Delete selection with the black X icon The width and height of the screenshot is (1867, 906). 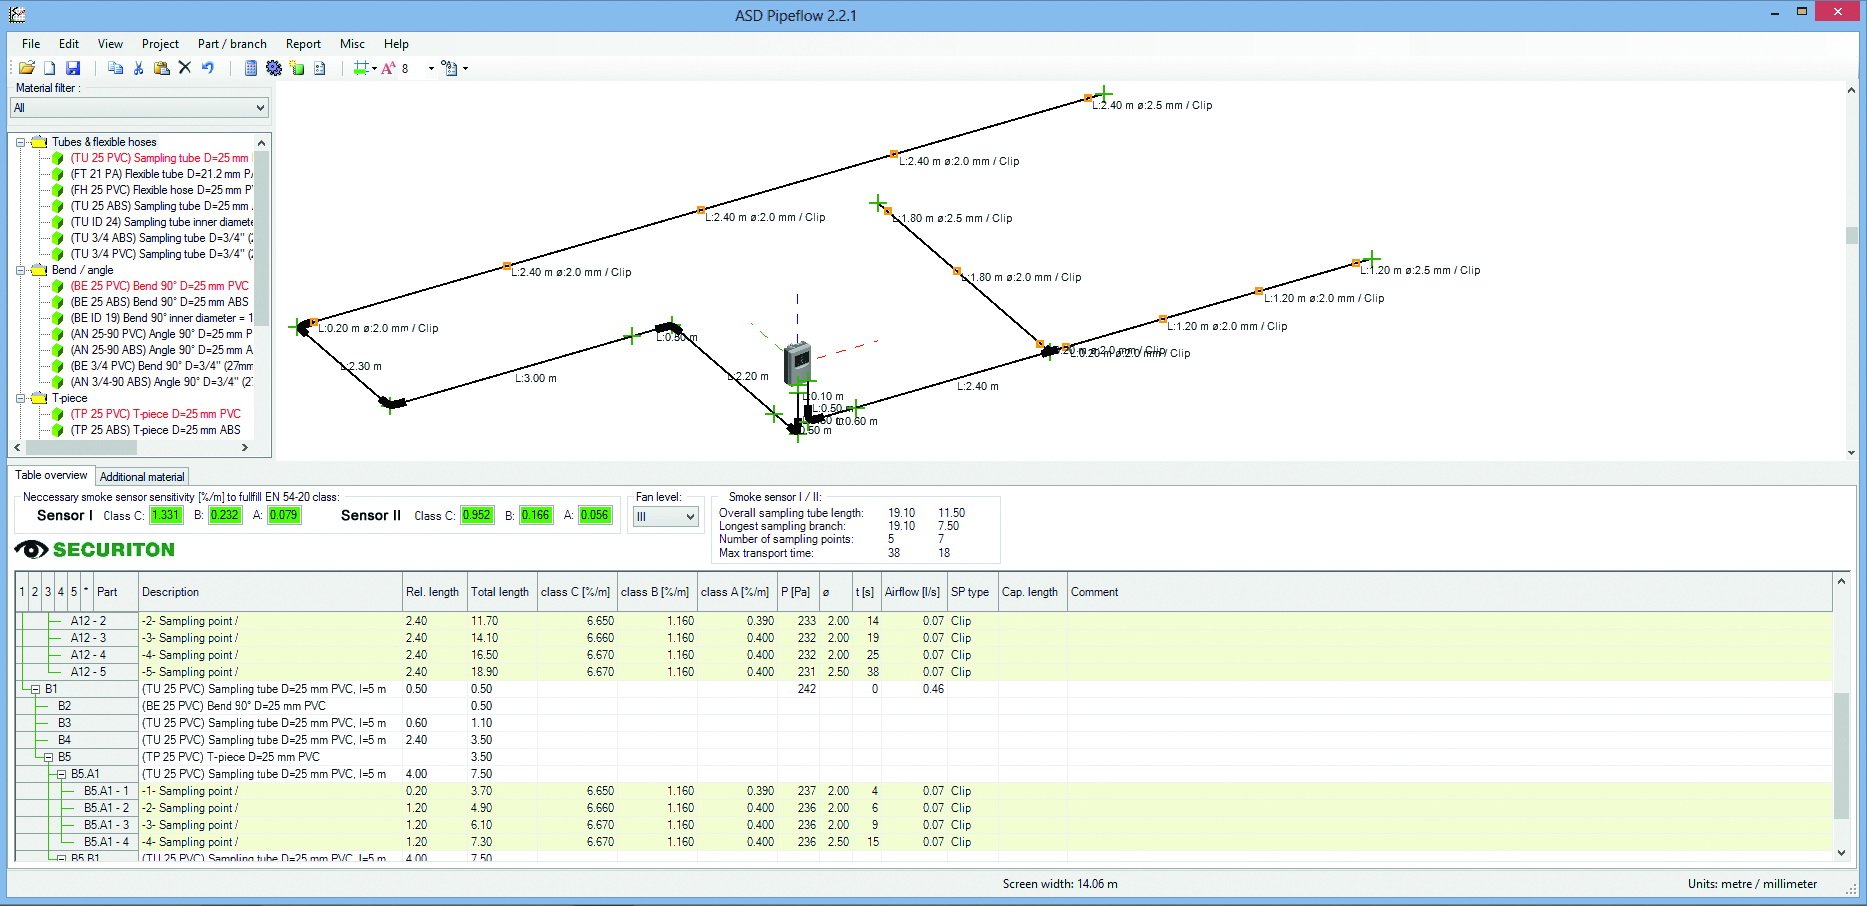[184, 68]
